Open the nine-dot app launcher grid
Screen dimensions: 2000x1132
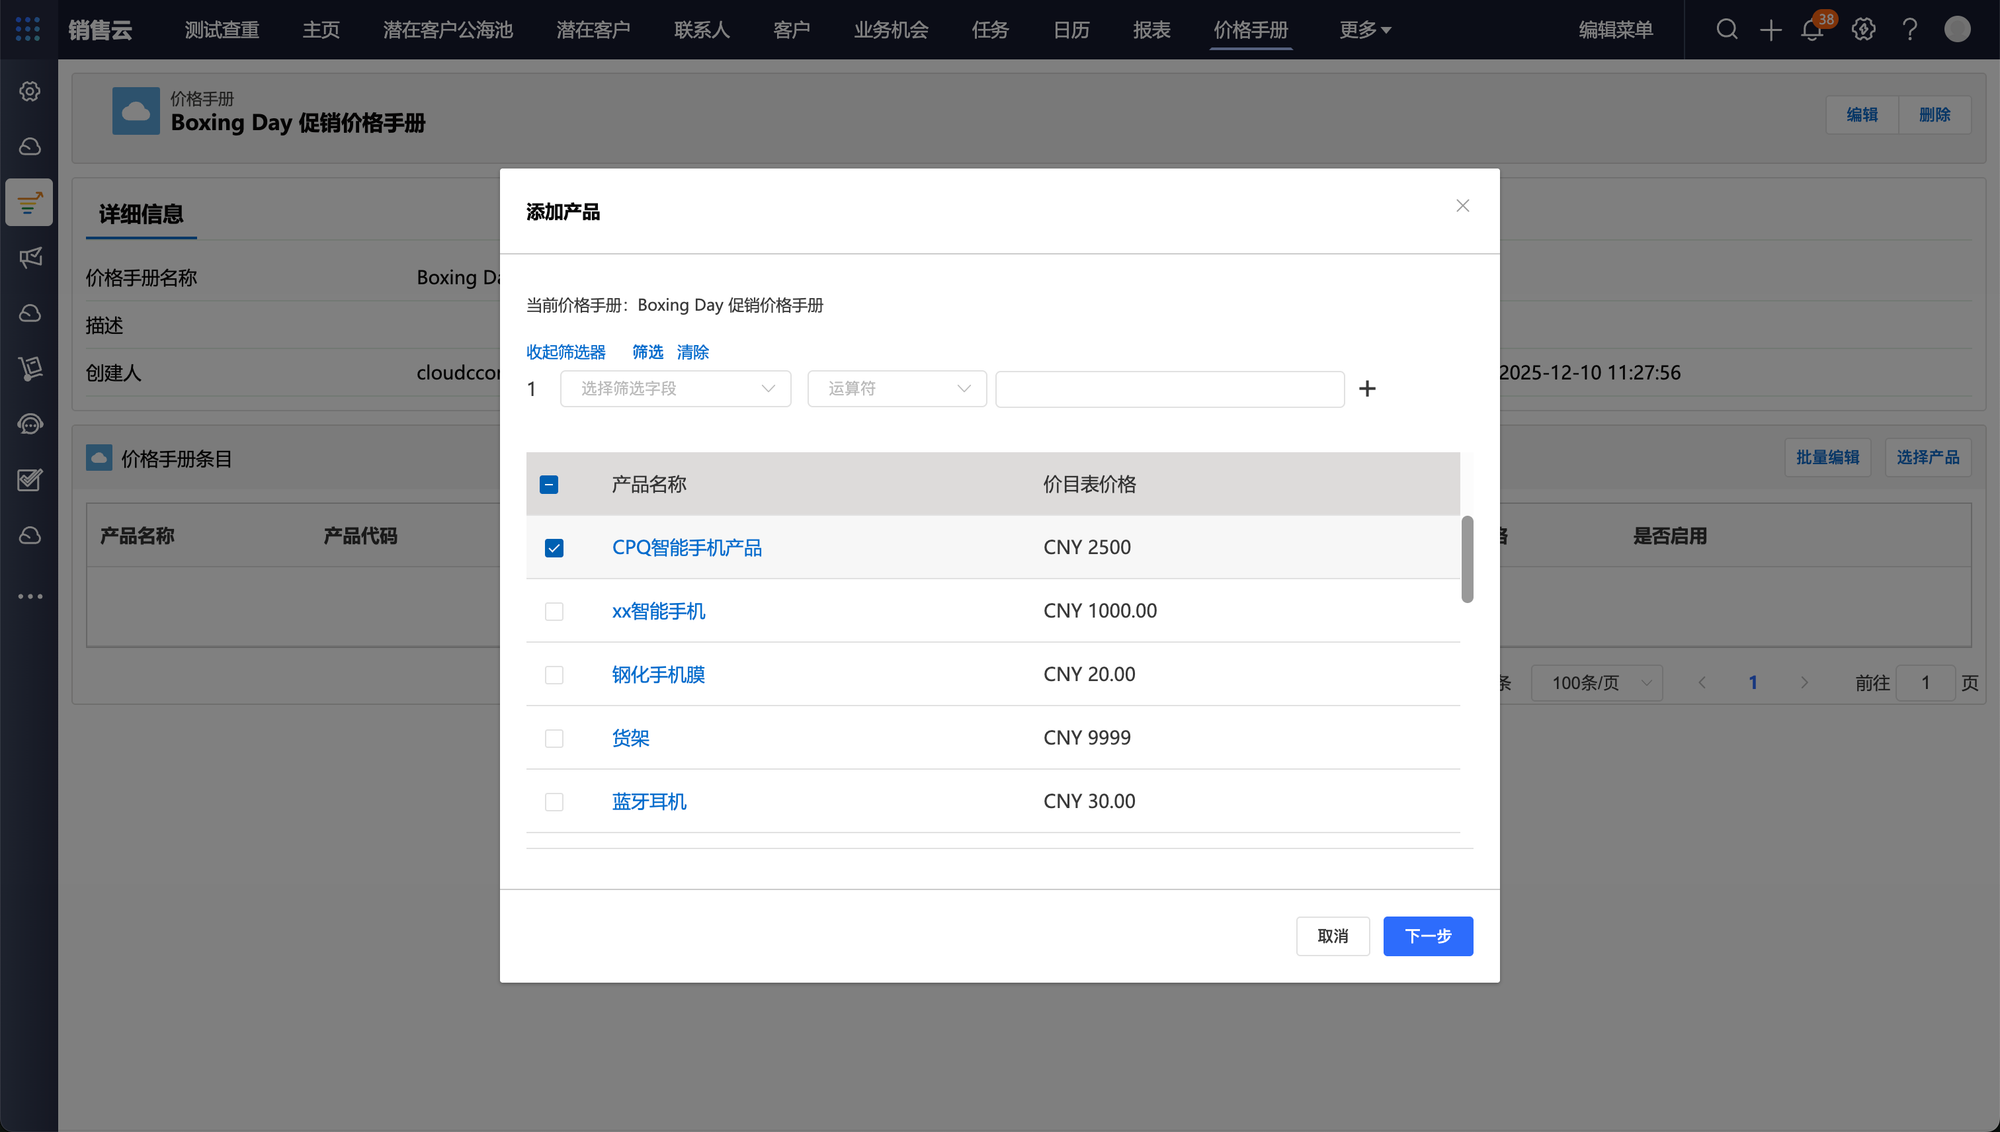pyautogui.click(x=28, y=30)
